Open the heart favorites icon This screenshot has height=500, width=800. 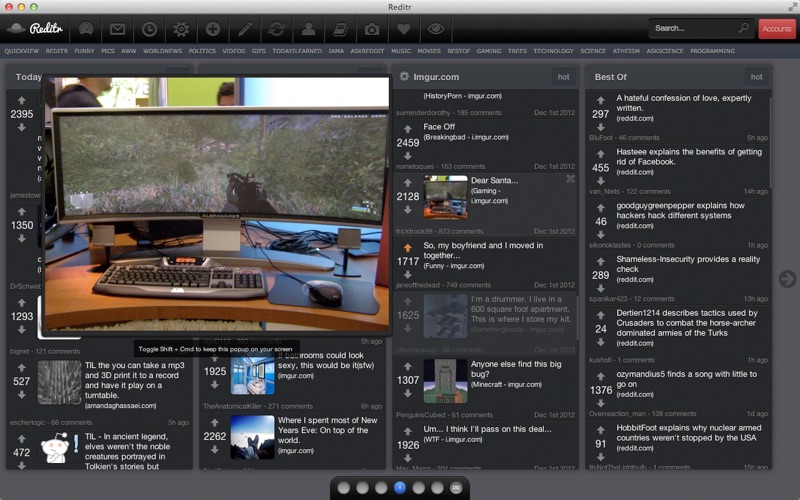click(404, 29)
